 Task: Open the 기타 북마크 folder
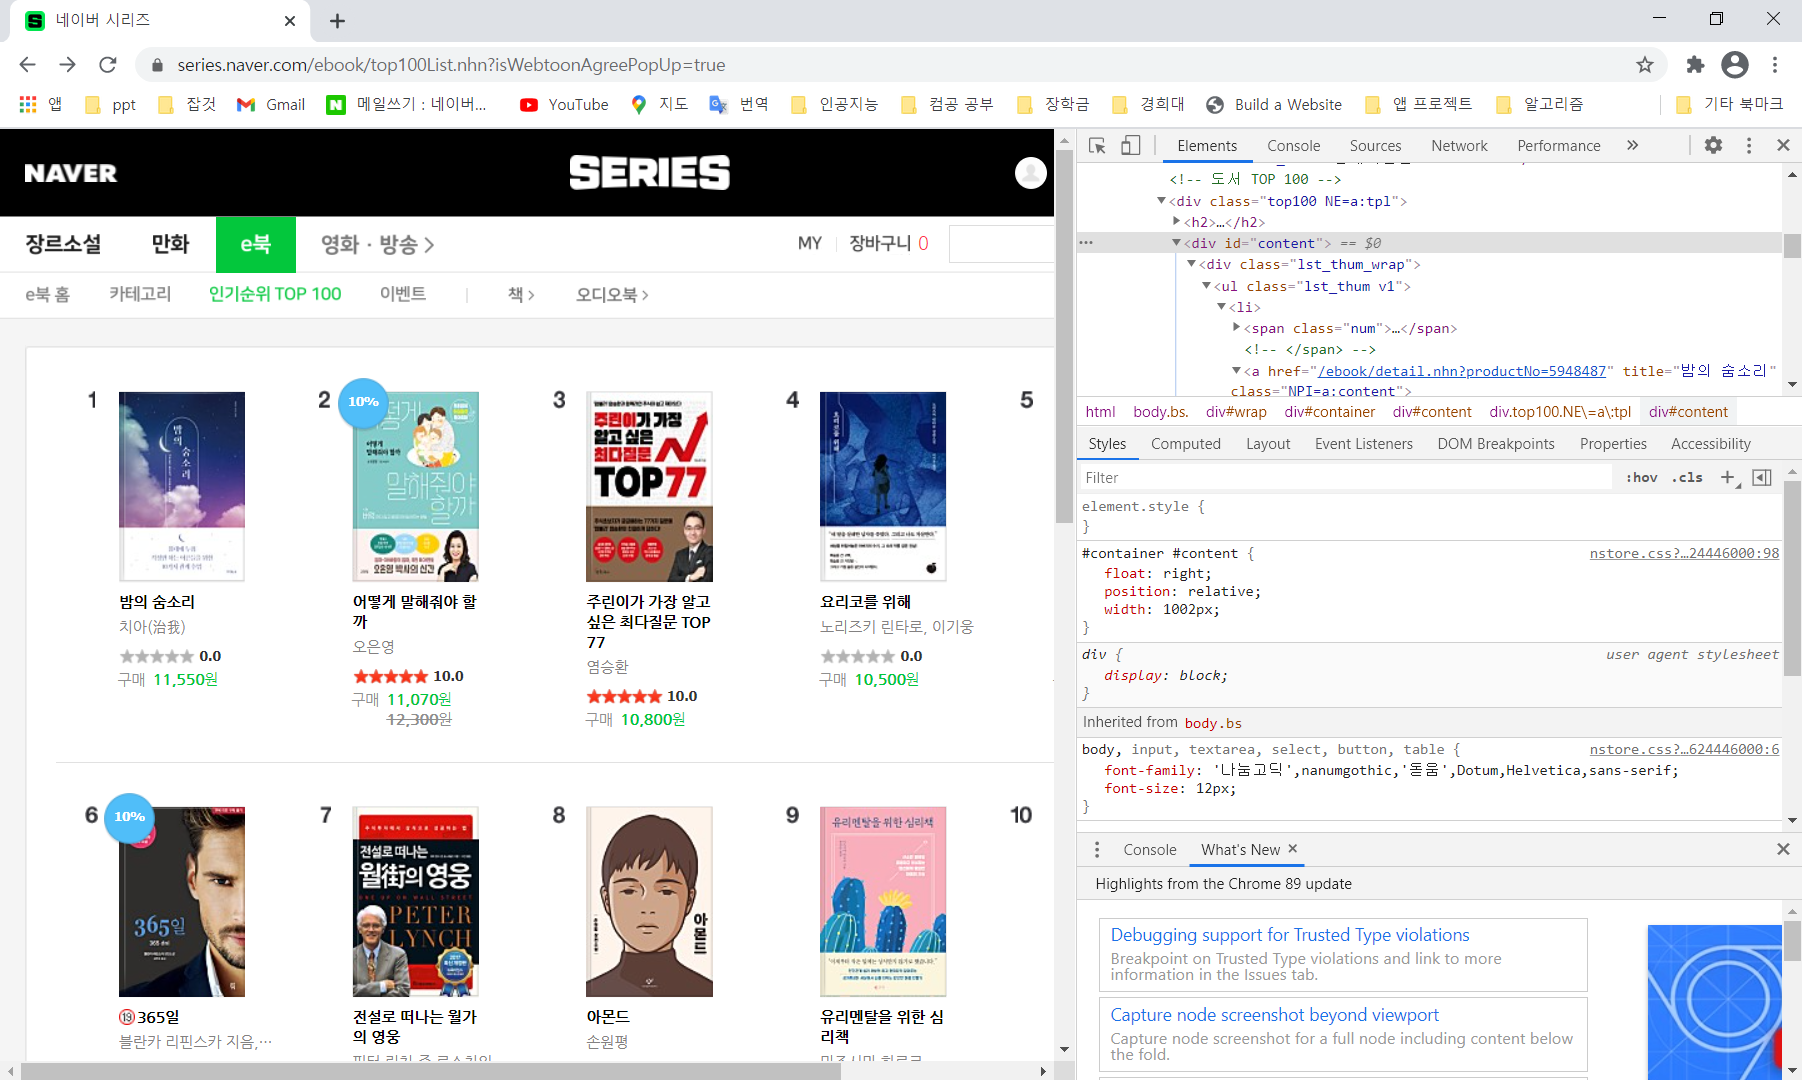pyautogui.click(x=1729, y=104)
